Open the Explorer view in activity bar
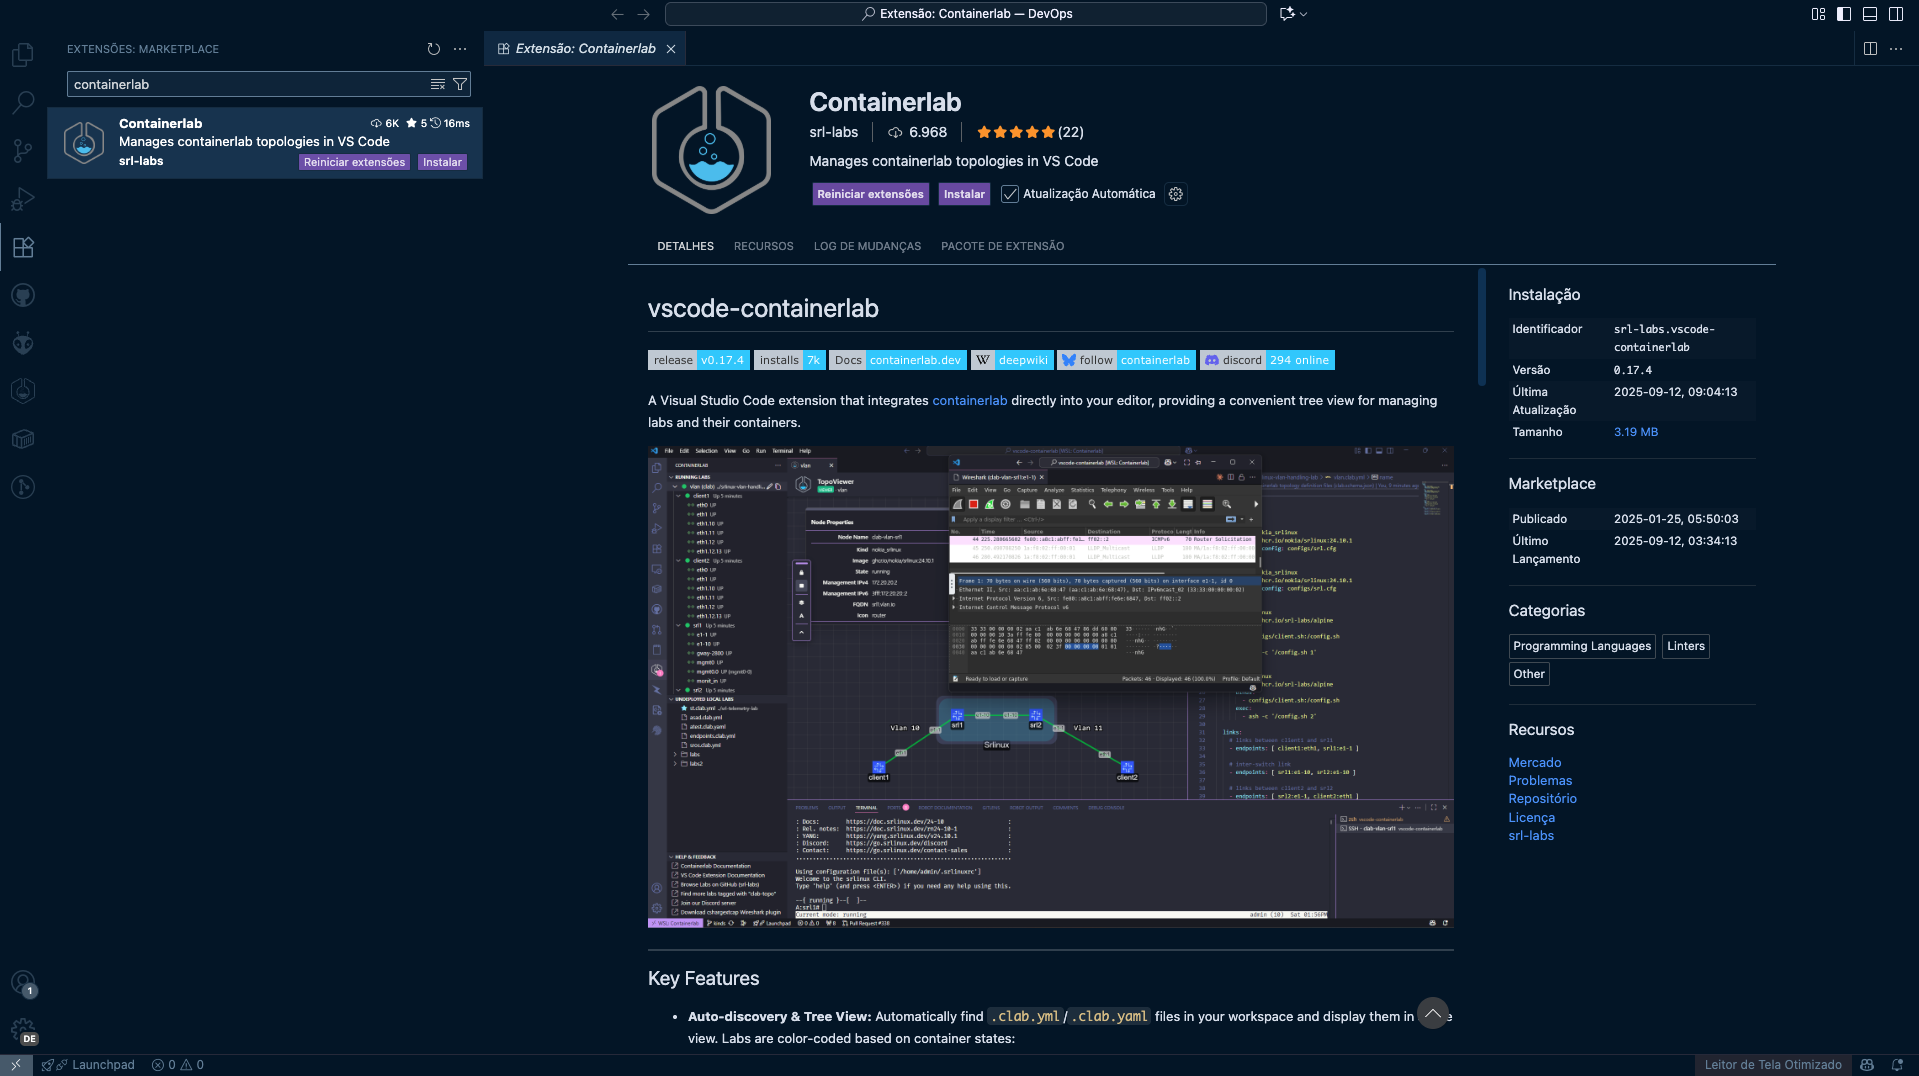 23,54
